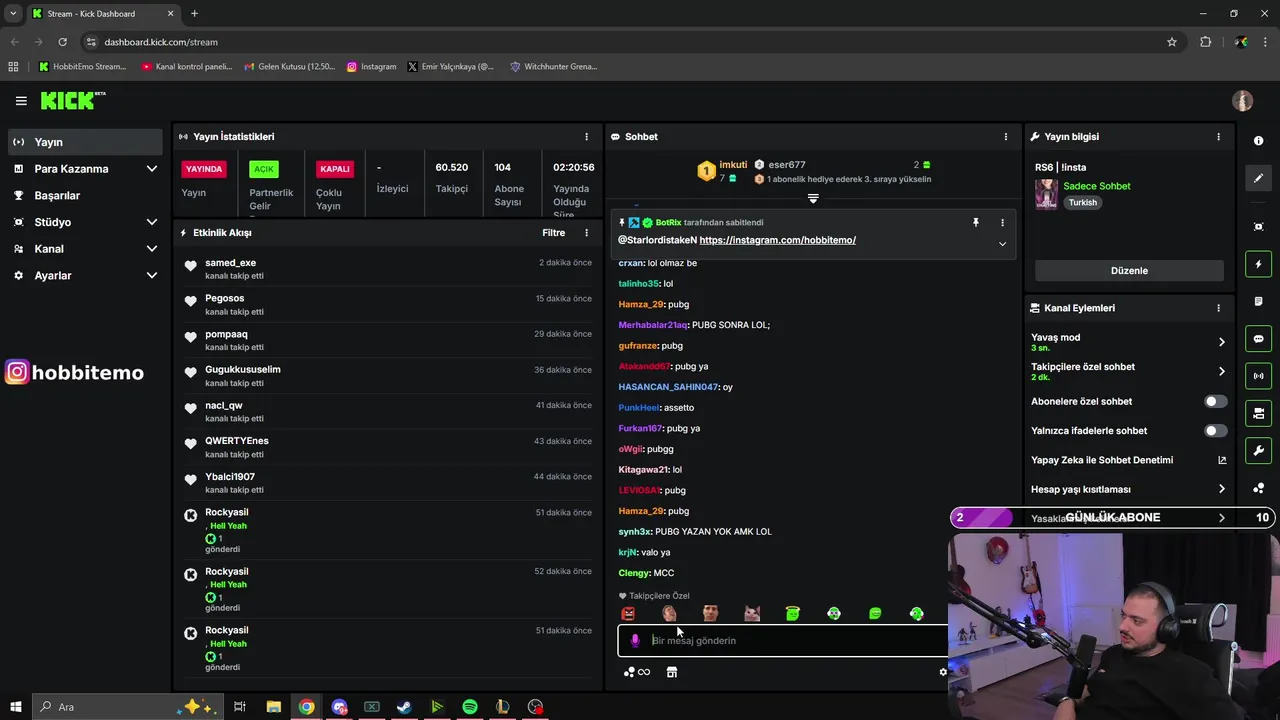Open the hamburger menu beside the Kick logo
Image resolution: width=1280 pixels, height=720 pixels.
click(x=21, y=101)
